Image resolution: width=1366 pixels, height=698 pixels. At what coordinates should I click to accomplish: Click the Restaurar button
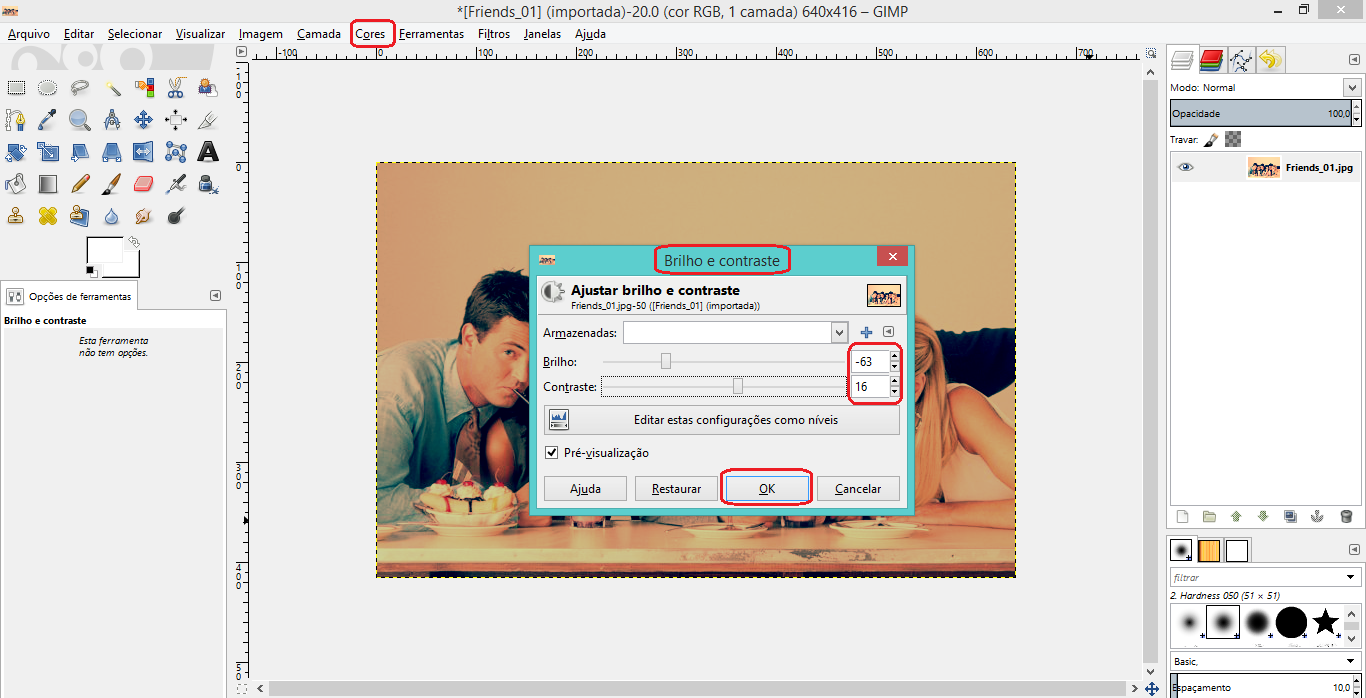click(676, 489)
